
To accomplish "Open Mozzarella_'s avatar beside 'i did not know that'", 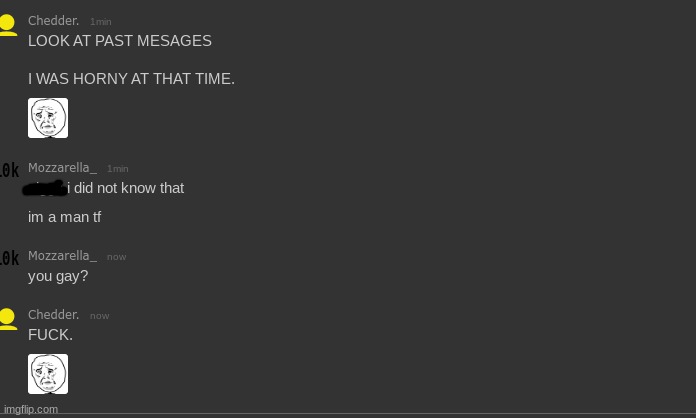I will (x=9, y=171).
